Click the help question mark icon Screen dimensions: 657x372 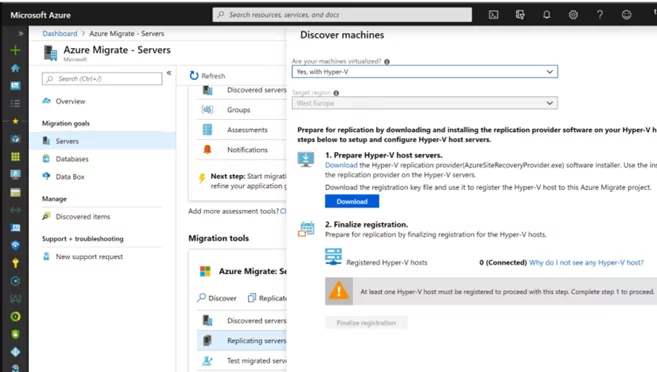coord(600,15)
